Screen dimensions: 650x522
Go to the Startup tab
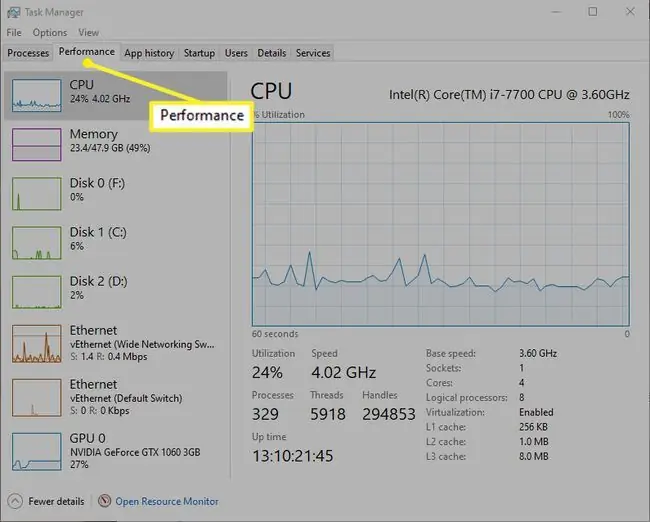click(x=199, y=53)
